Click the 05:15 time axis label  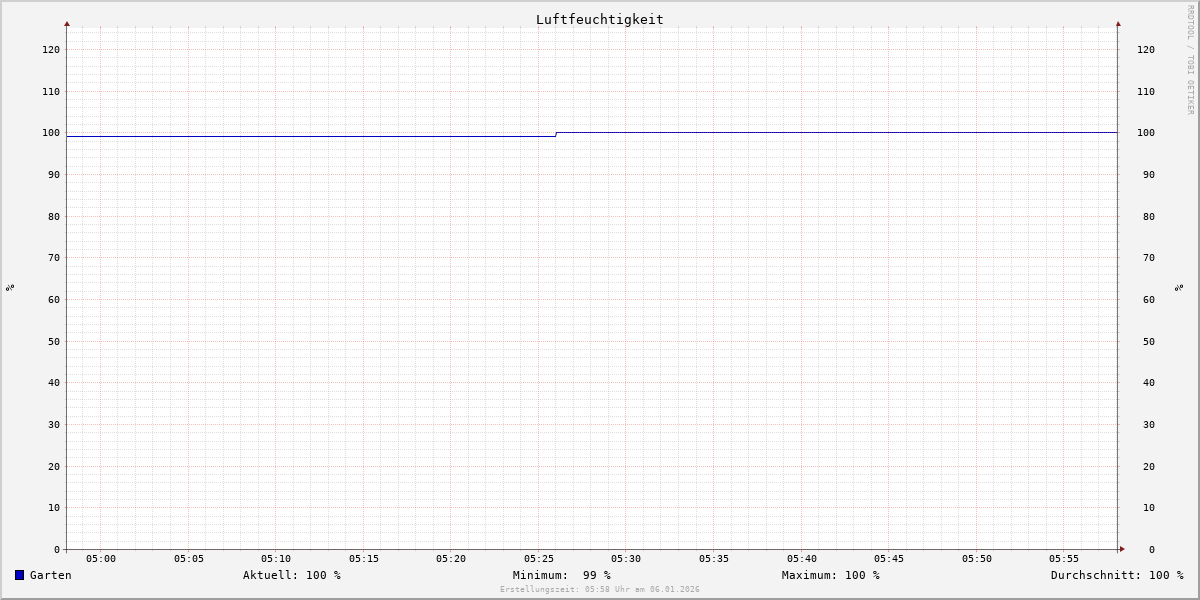click(364, 558)
